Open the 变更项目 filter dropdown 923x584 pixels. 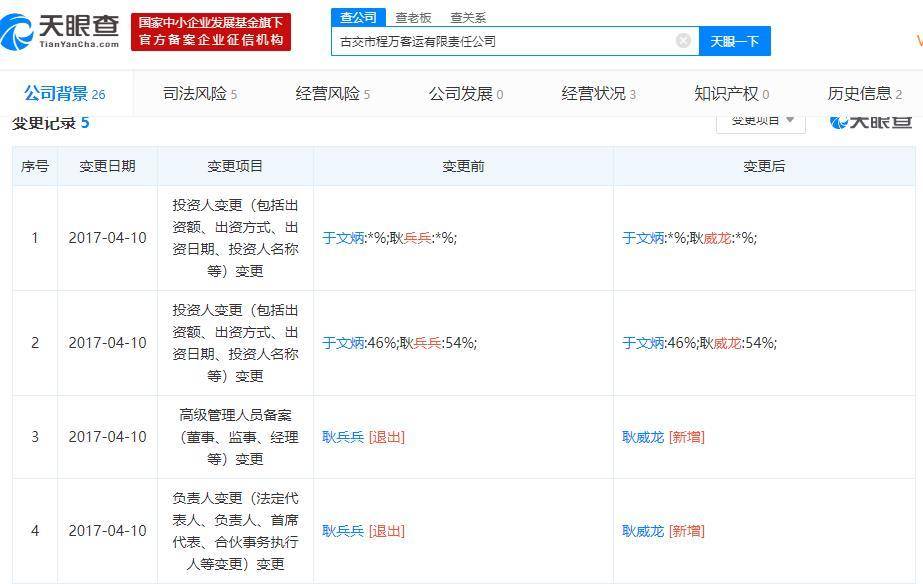pos(755,121)
